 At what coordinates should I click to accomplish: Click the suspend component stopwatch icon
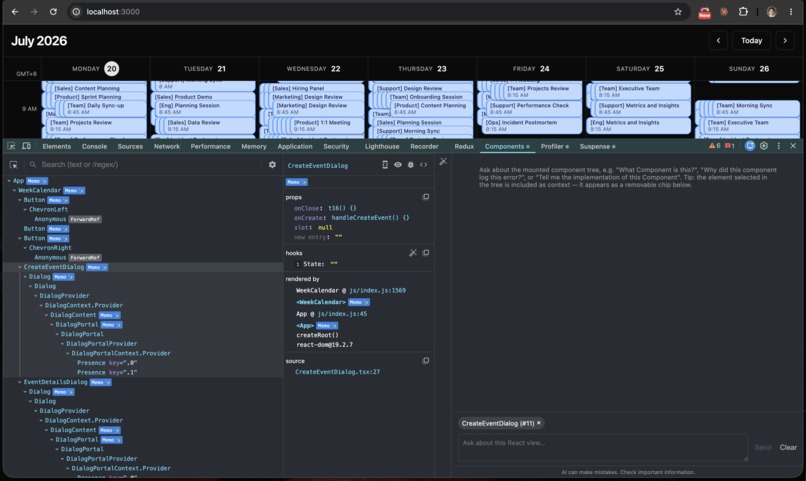click(x=385, y=165)
